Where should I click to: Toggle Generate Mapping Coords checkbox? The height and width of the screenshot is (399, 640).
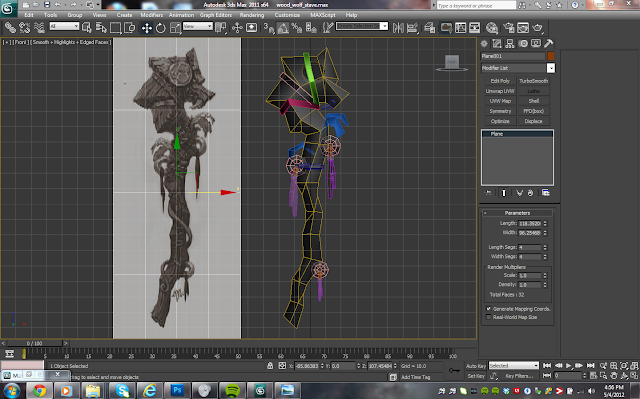click(x=489, y=309)
